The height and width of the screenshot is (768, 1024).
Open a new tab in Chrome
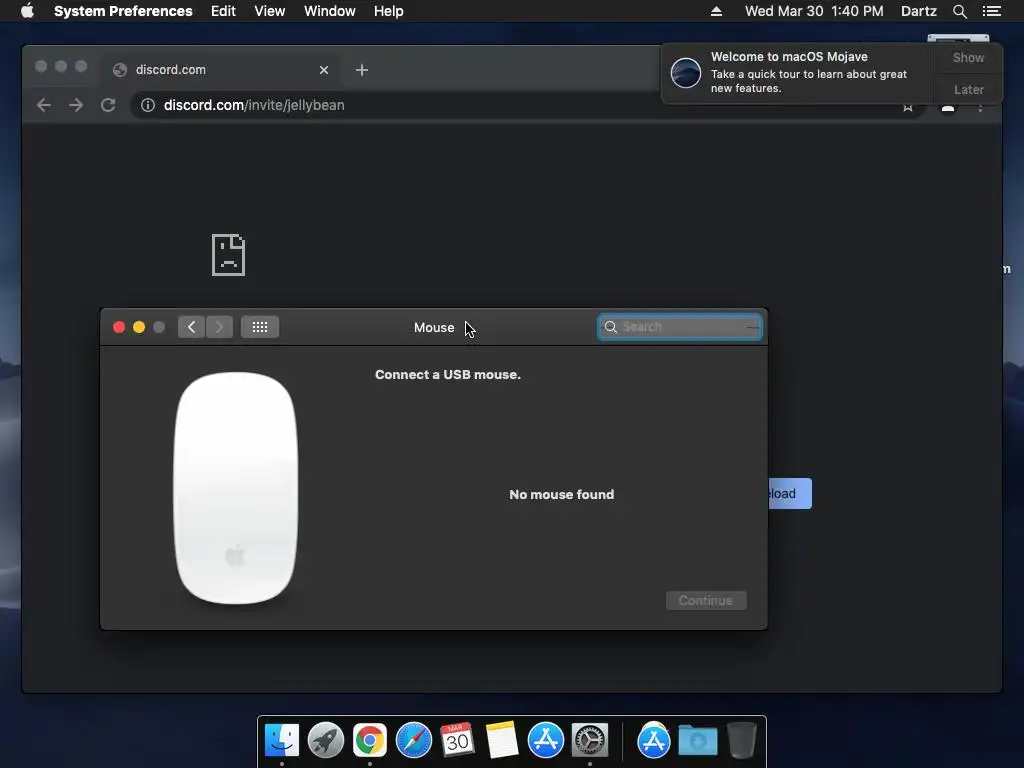(362, 70)
